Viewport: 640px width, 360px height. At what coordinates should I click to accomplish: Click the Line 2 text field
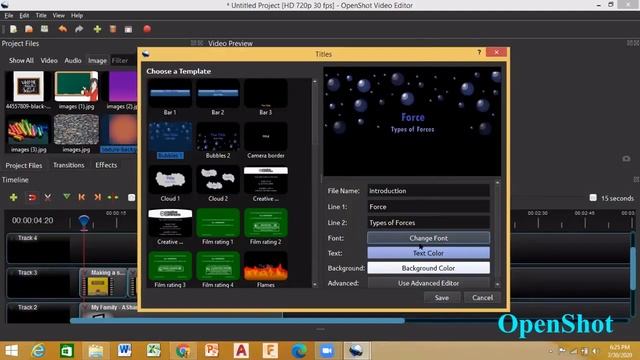tap(428, 222)
